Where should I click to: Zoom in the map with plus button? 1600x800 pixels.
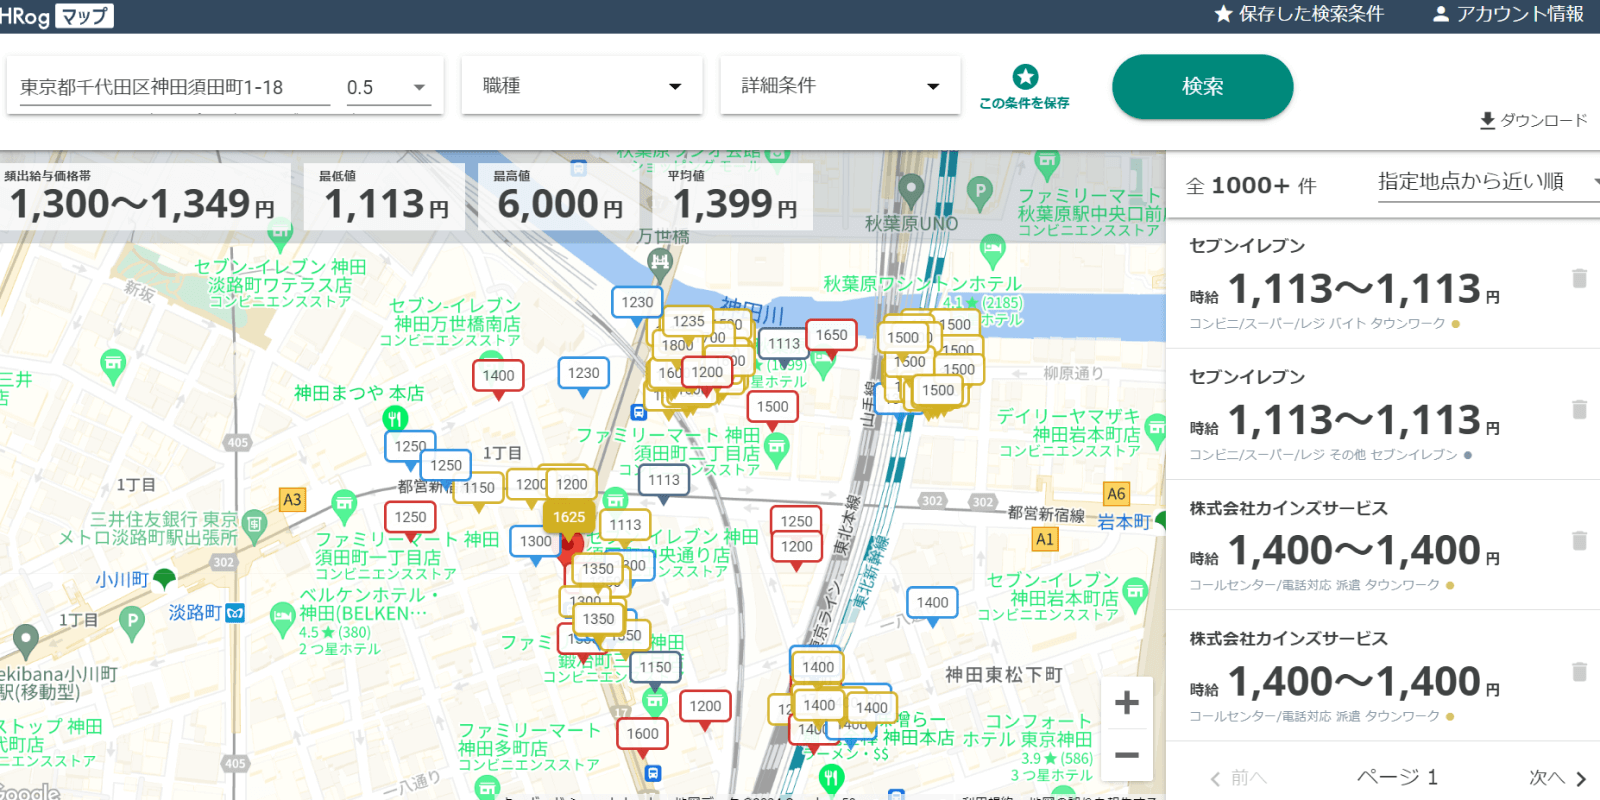click(x=1127, y=703)
